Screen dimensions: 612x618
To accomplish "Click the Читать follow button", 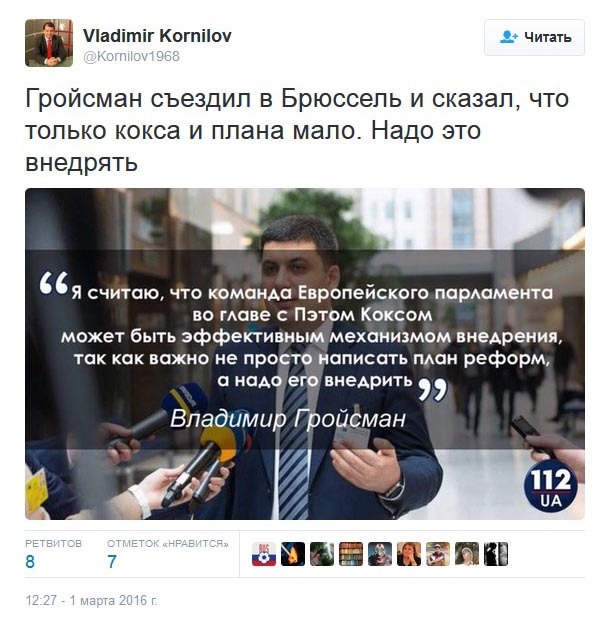I will (x=534, y=37).
